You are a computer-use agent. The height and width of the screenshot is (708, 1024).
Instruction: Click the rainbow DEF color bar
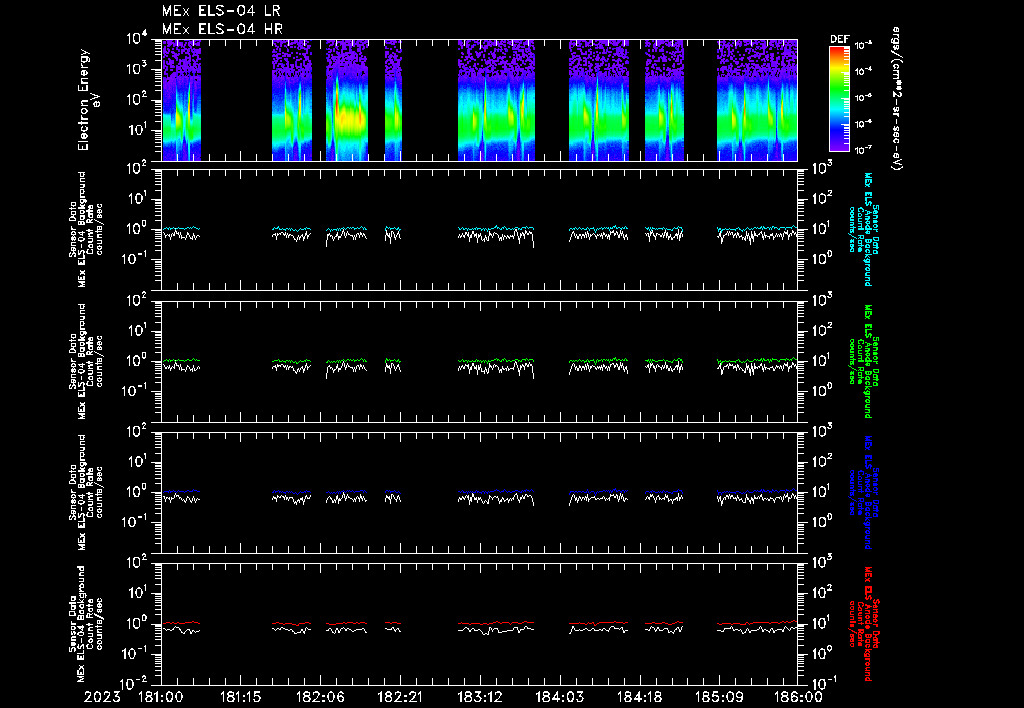click(x=839, y=99)
